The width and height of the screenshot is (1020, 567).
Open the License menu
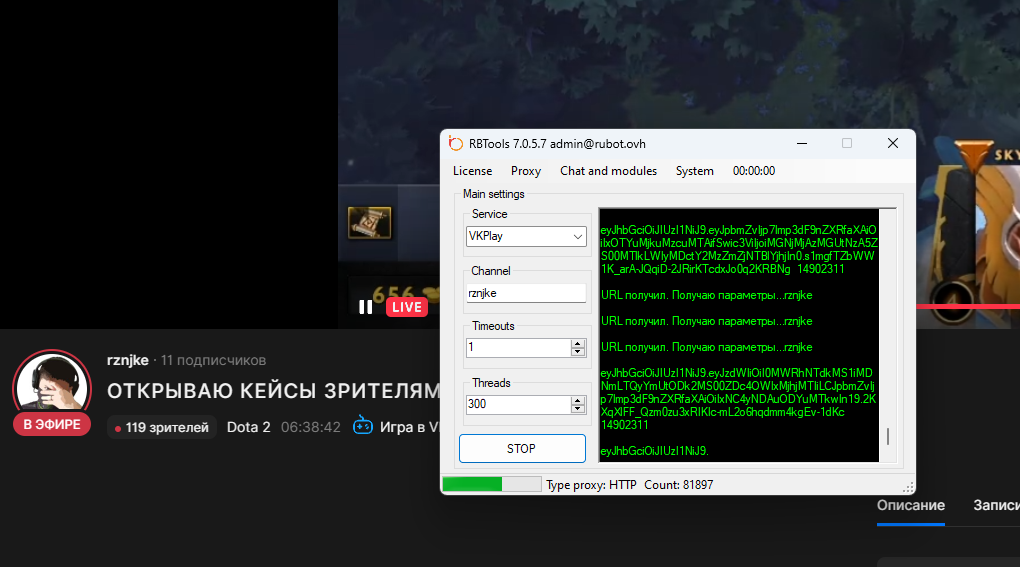tap(472, 171)
